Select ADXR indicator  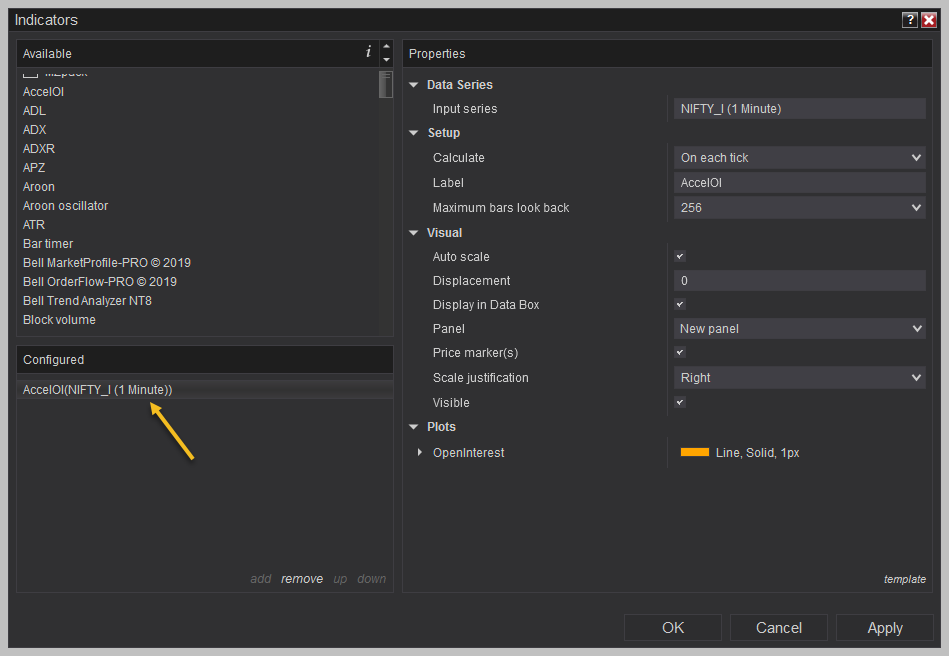coord(39,149)
